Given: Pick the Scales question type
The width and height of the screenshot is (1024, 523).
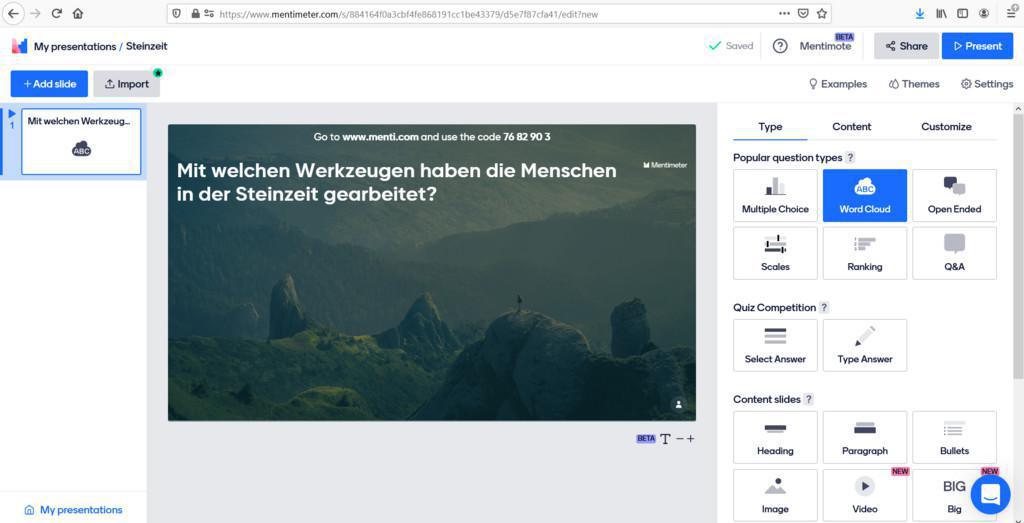Looking at the screenshot, I should 775,253.
